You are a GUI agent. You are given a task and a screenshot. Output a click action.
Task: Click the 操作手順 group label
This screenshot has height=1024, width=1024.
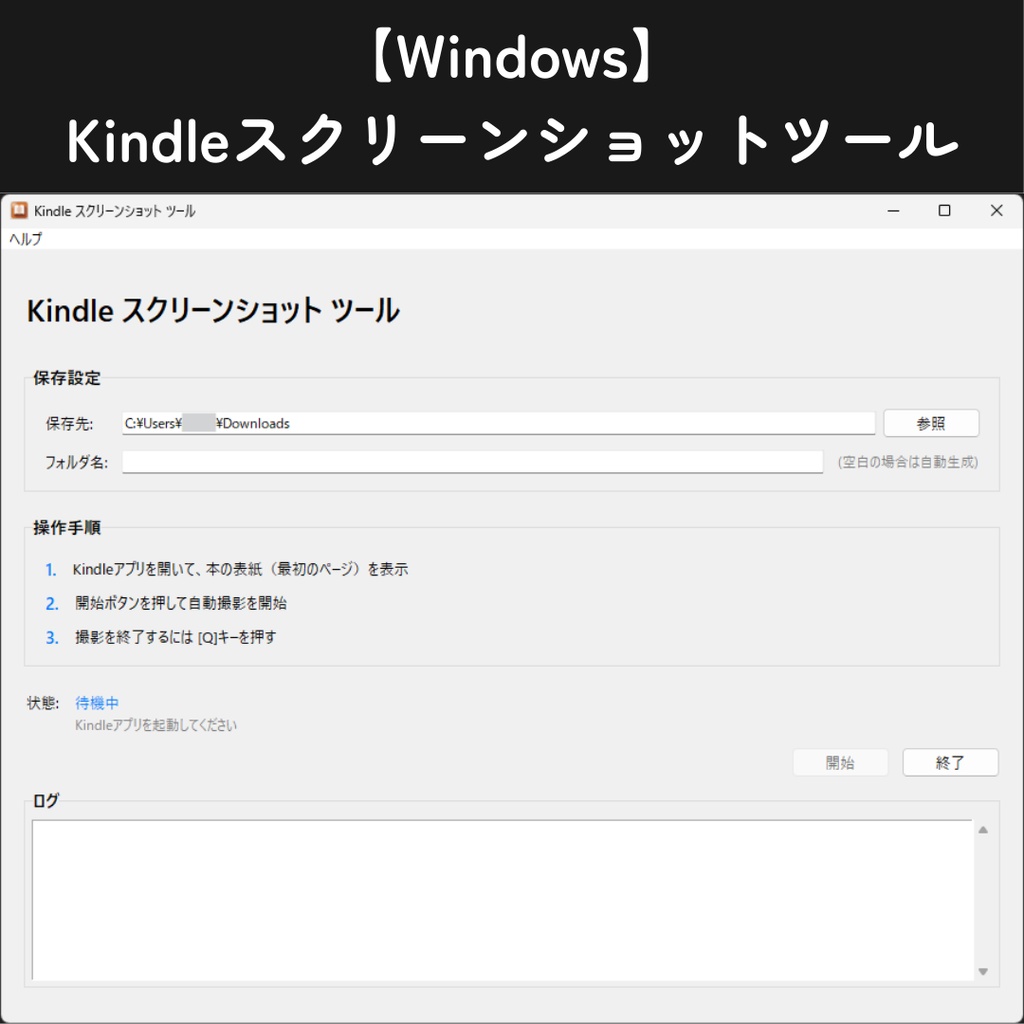click(x=67, y=528)
